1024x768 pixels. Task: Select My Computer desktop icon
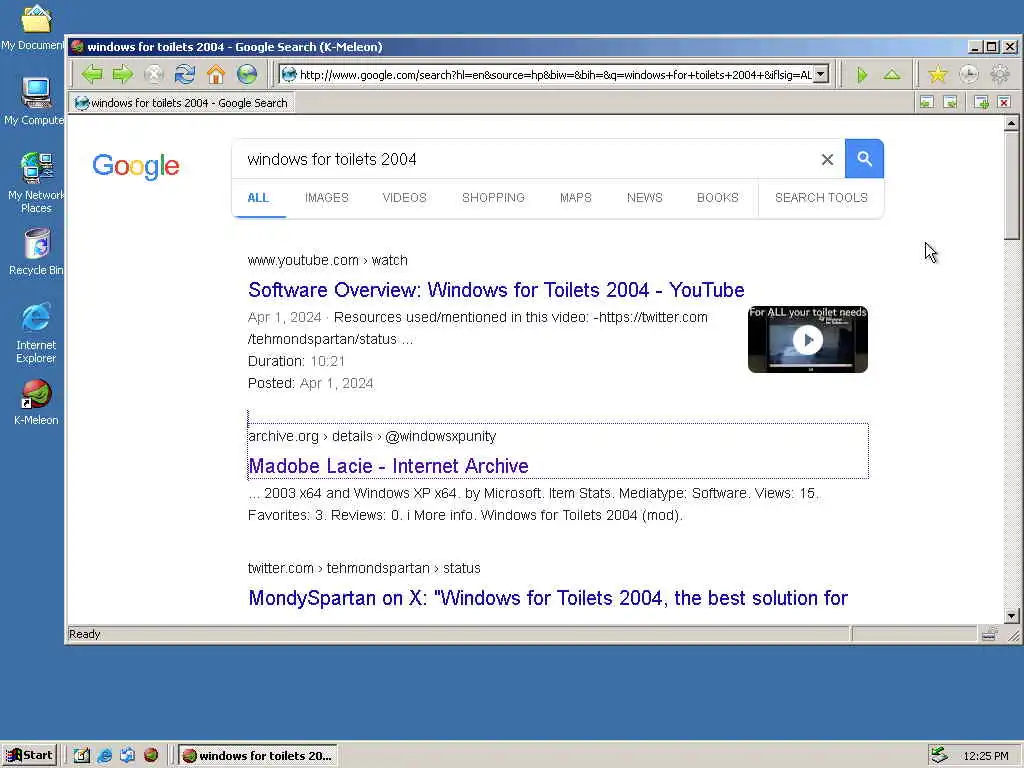pos(34,101)
